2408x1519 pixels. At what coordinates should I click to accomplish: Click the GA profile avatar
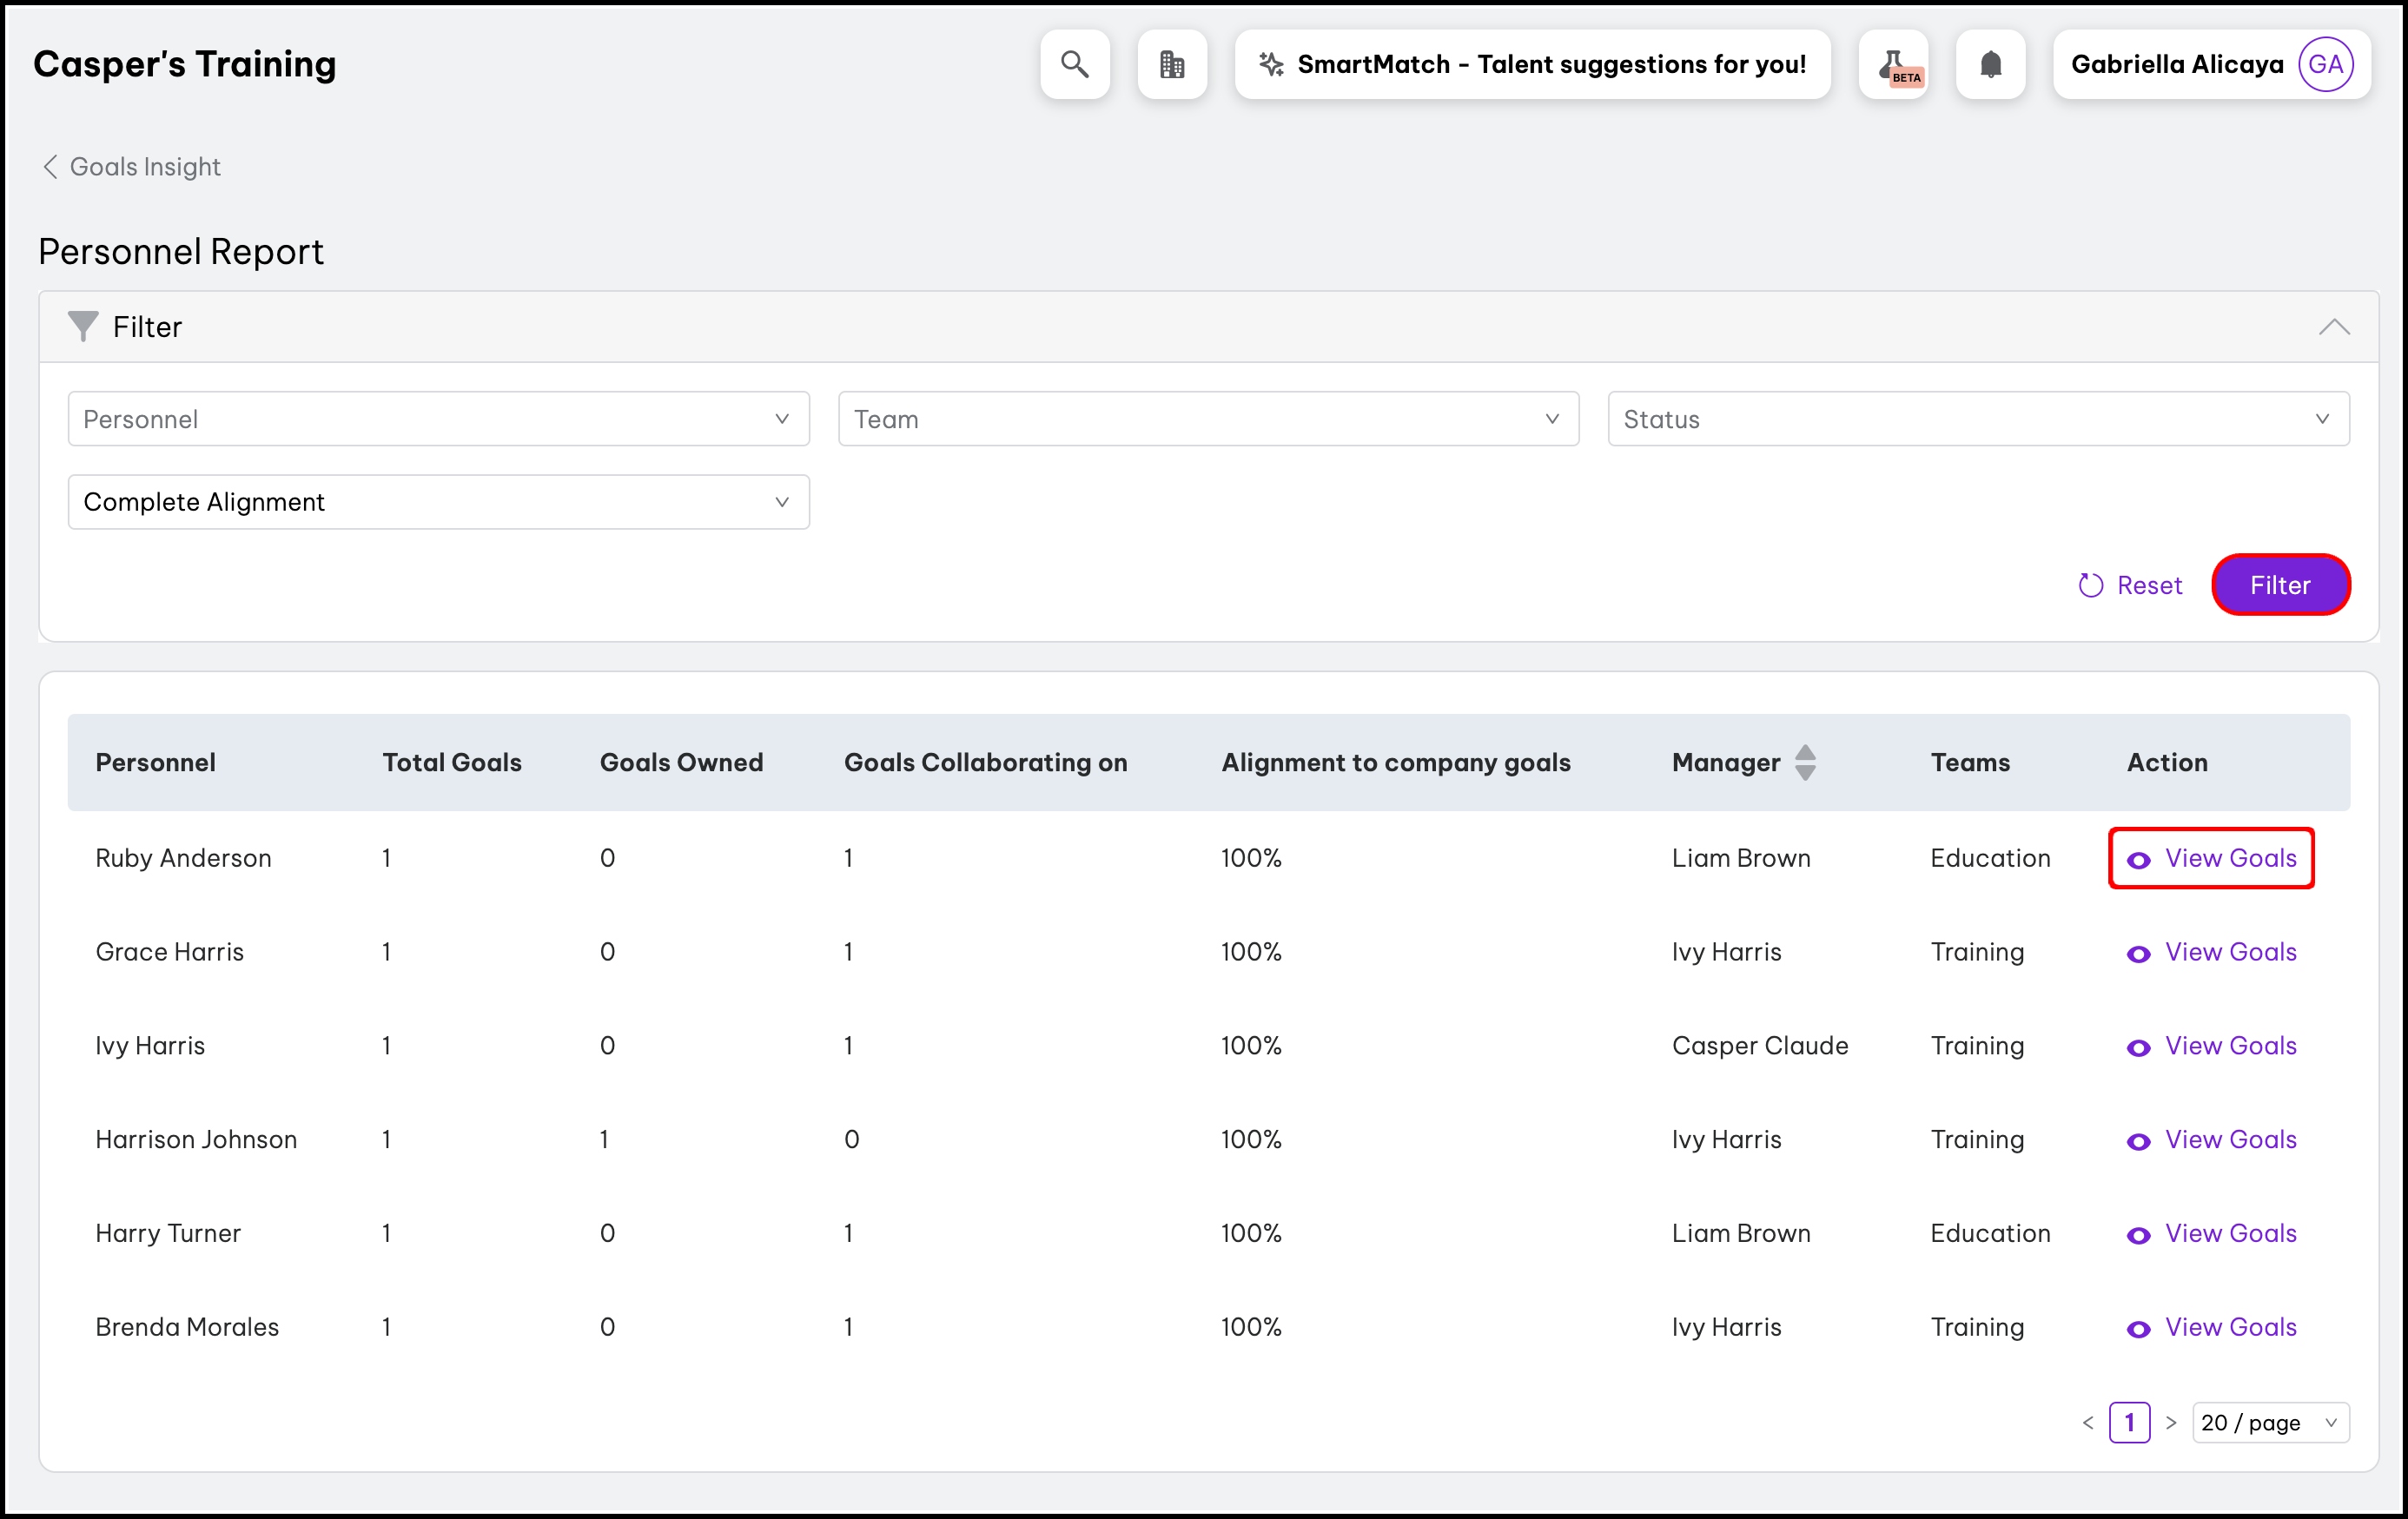coord(2325,64)
